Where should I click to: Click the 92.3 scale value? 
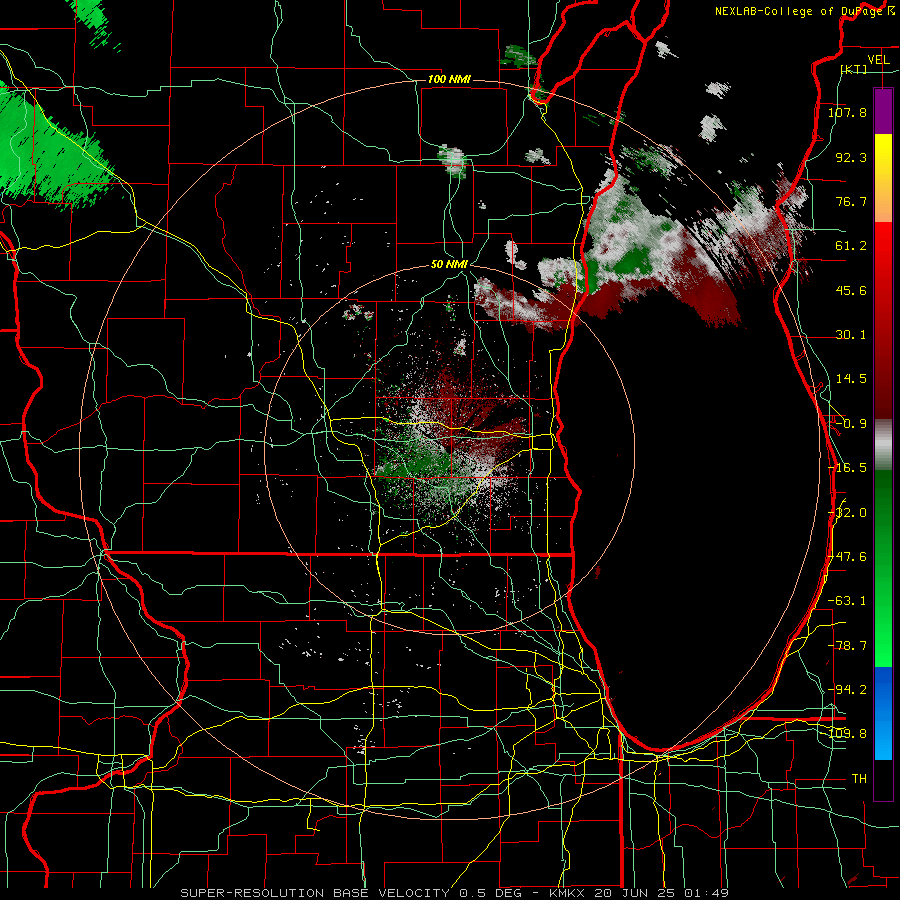coord(851,157)
